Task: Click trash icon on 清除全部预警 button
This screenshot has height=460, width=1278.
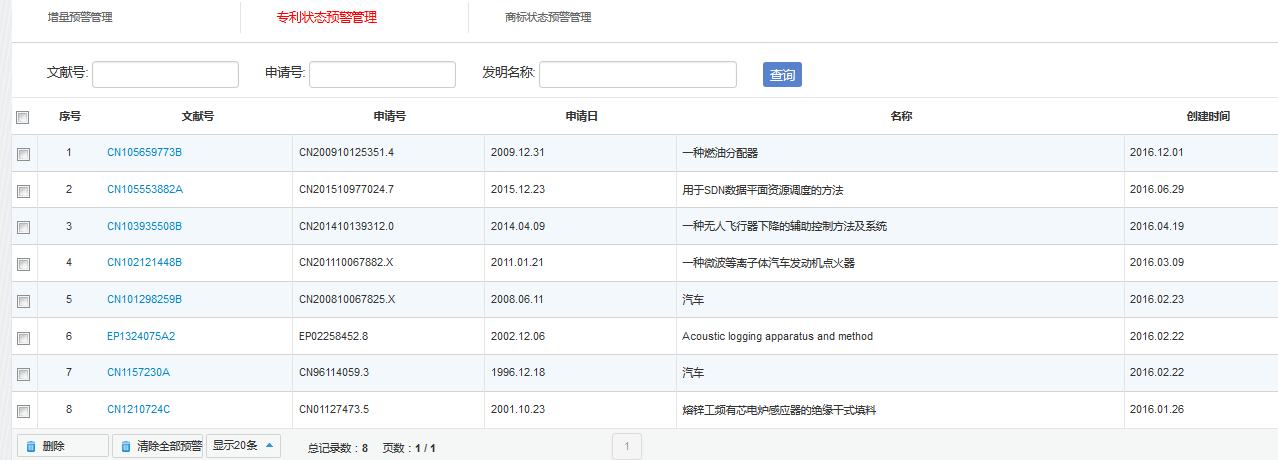Action: pos(126,446)
